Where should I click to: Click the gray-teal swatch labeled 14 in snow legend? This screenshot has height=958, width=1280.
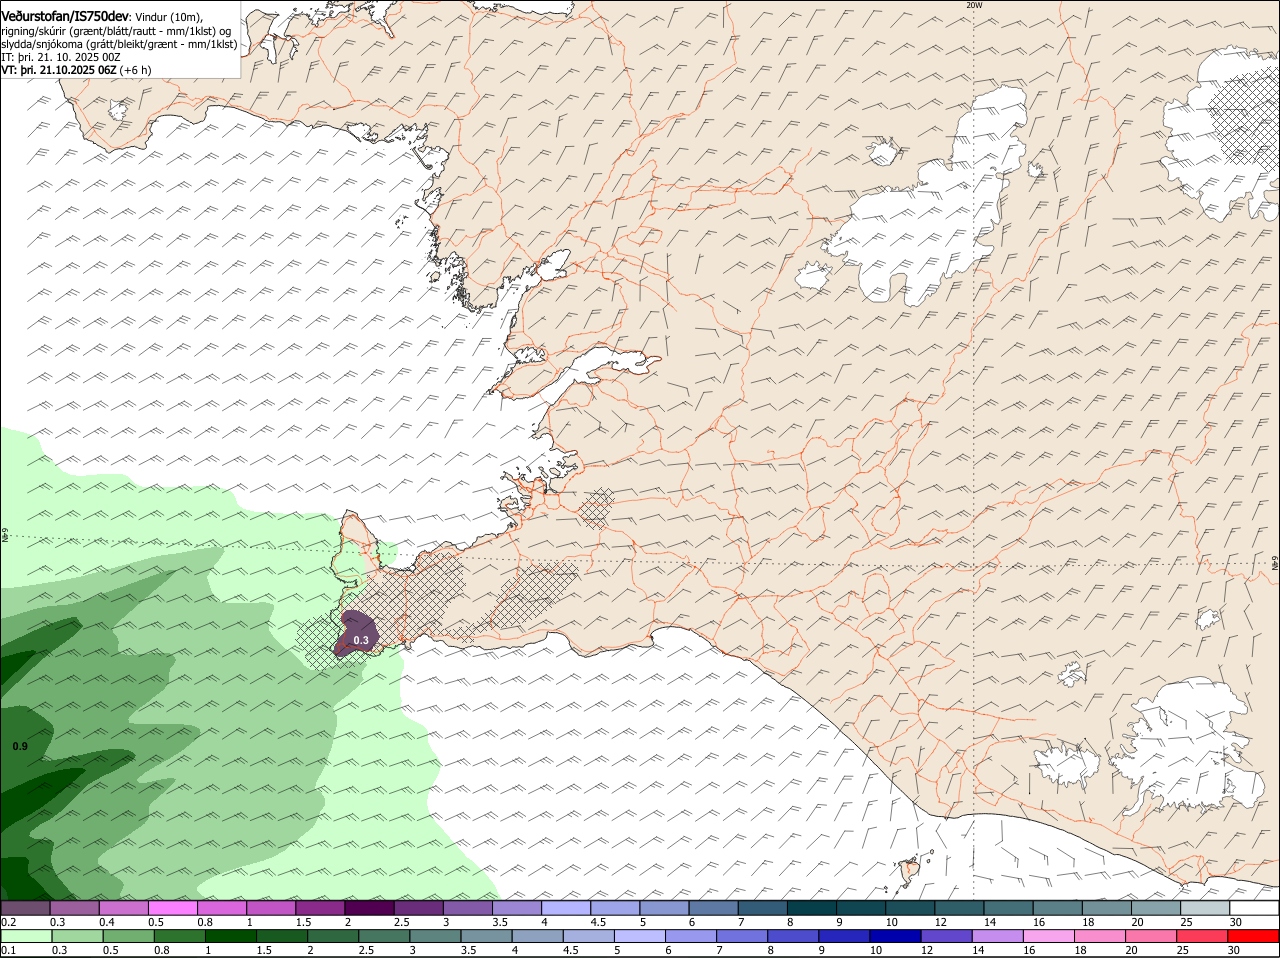point(1008,907)
